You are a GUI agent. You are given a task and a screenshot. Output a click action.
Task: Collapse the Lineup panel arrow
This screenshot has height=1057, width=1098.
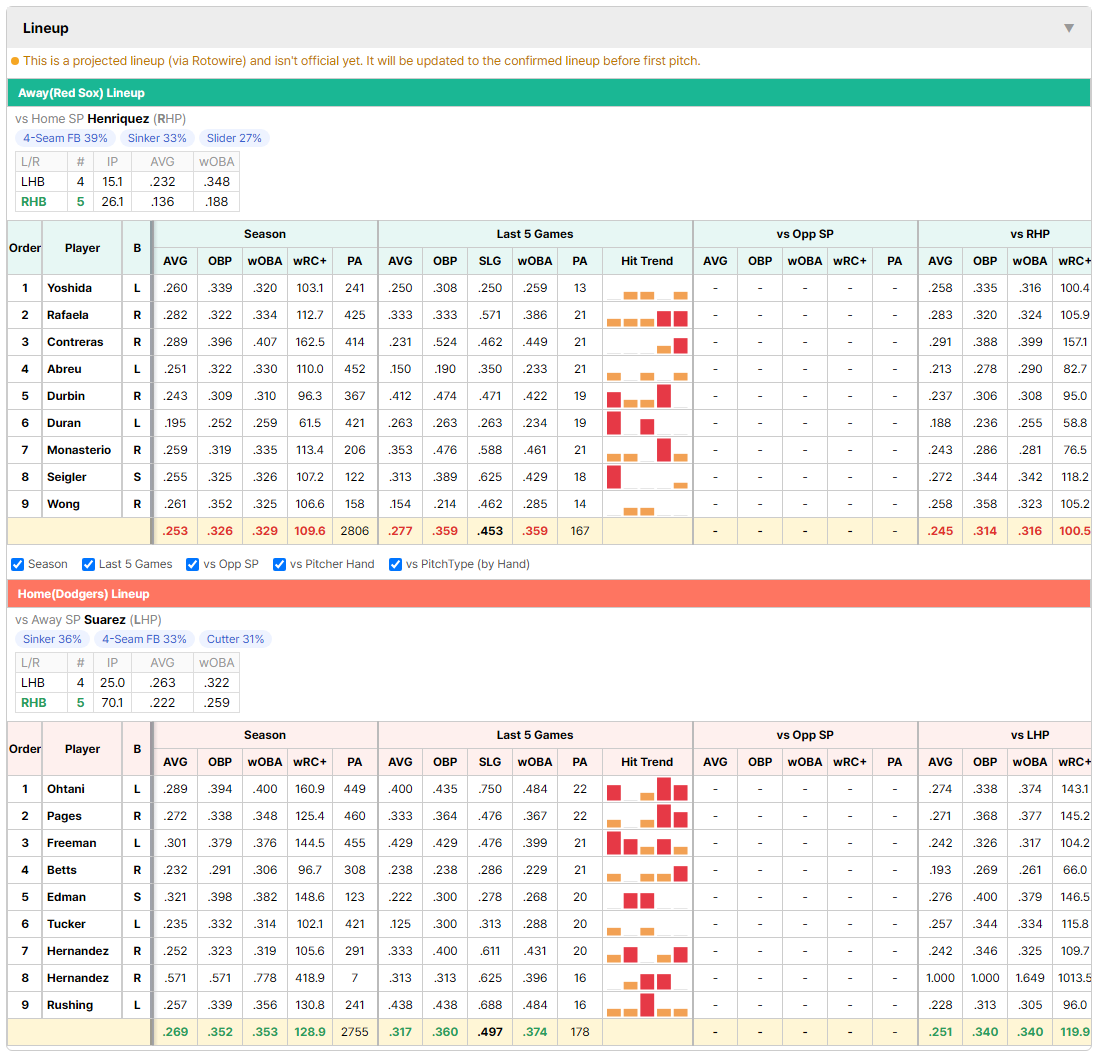point(1069,28)
